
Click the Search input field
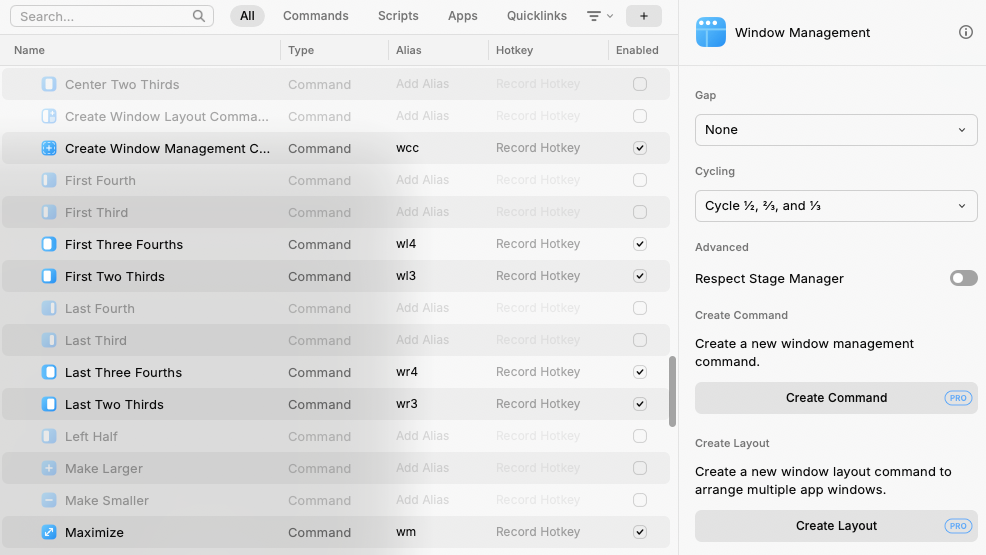(104, 16)
